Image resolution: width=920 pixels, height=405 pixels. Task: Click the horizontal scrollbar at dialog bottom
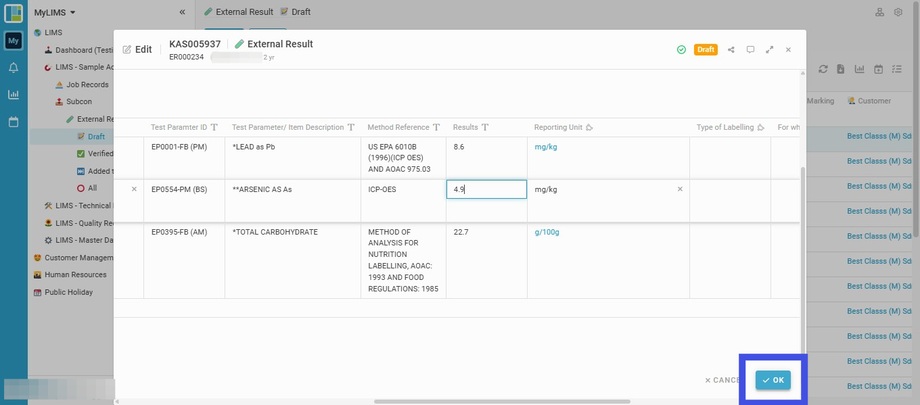[500, 401]
